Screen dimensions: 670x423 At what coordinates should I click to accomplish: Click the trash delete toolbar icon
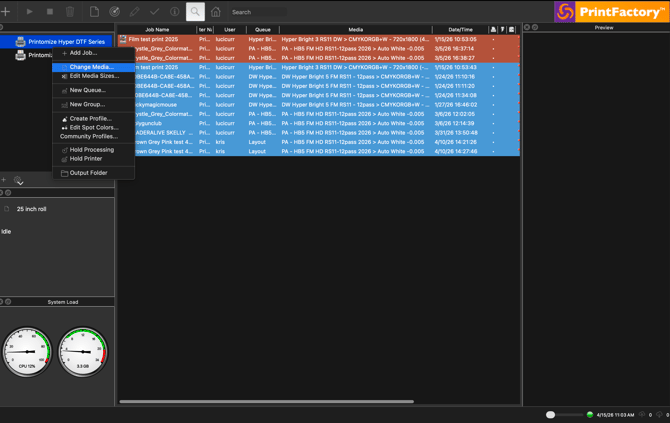(70, 12)
